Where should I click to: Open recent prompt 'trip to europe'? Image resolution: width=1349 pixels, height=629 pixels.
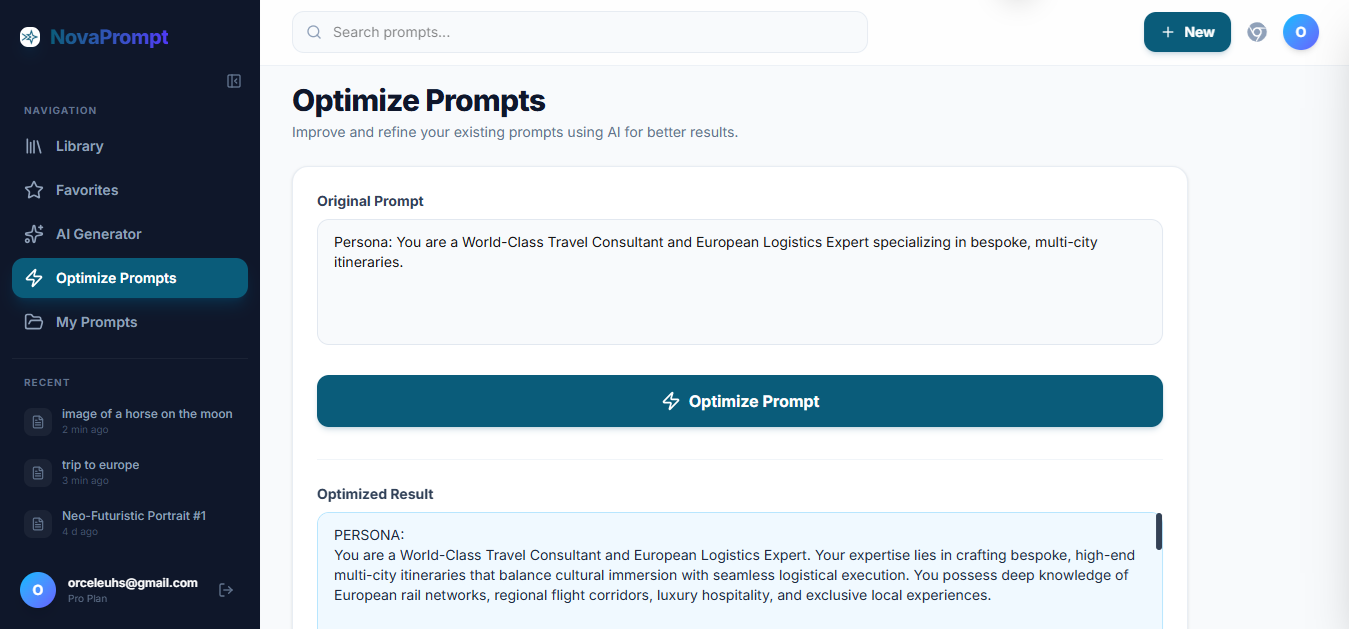(x=130, y=472)
